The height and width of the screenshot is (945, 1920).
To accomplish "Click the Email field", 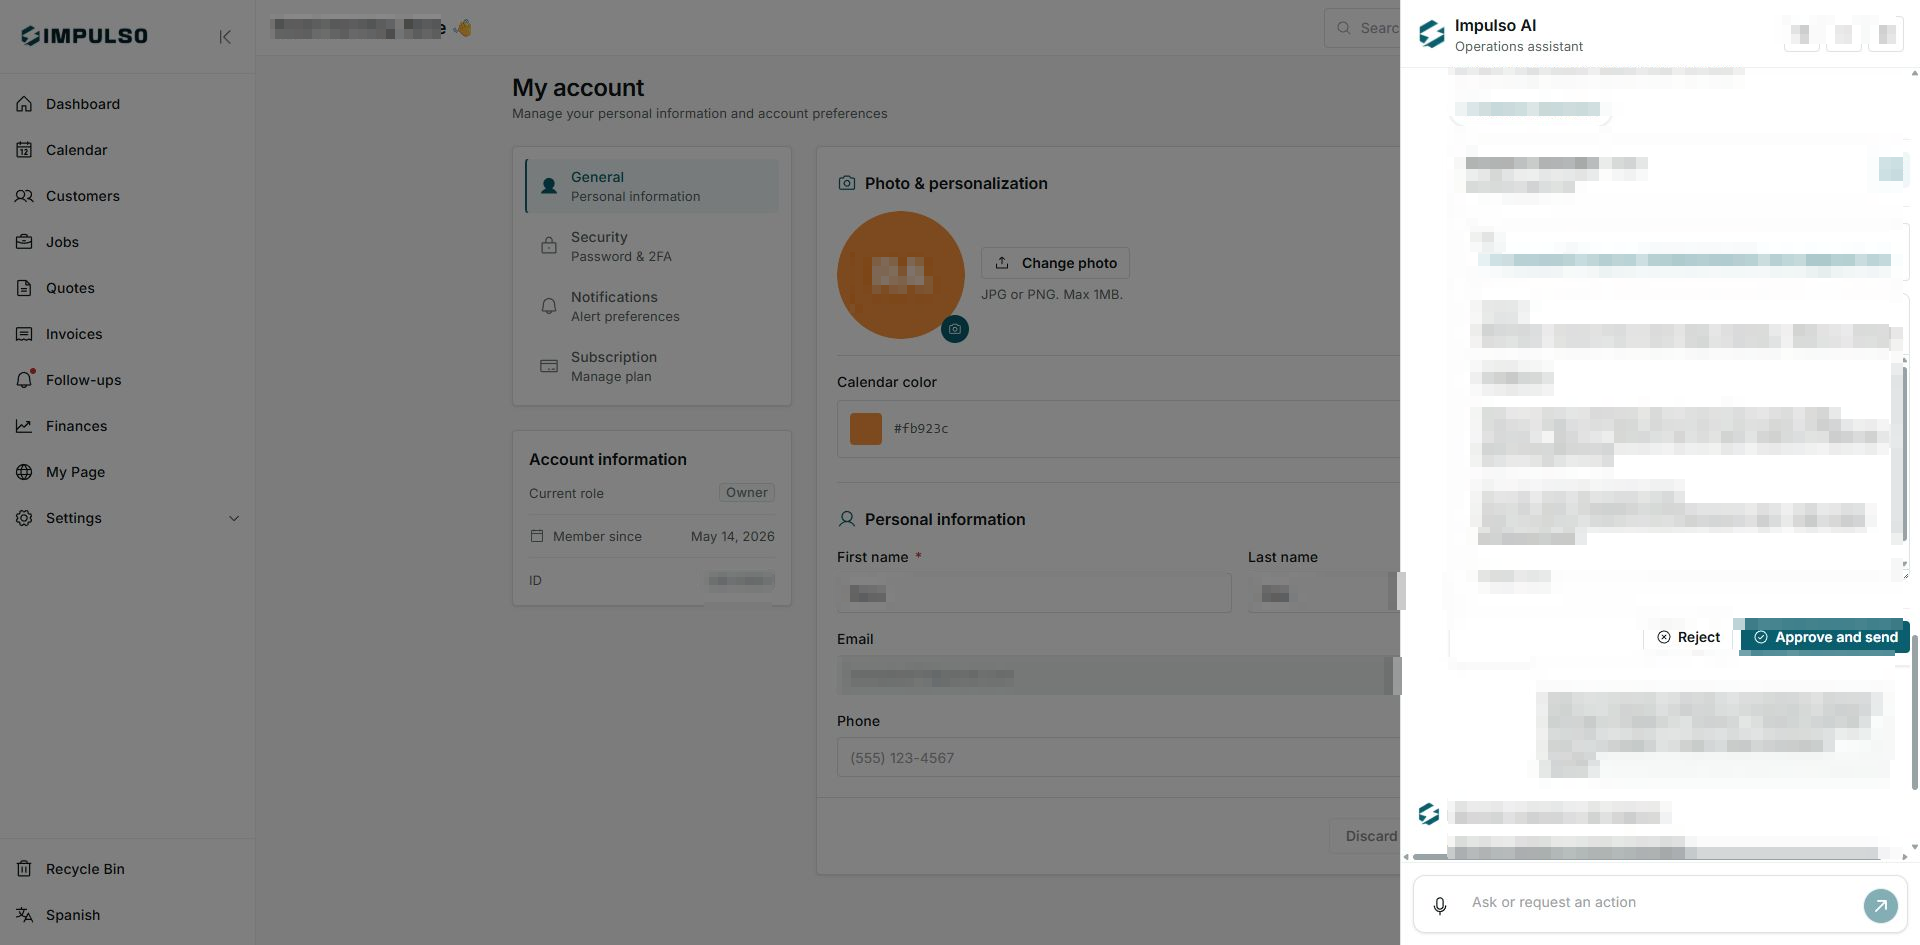I will (x=1118, y=675).
